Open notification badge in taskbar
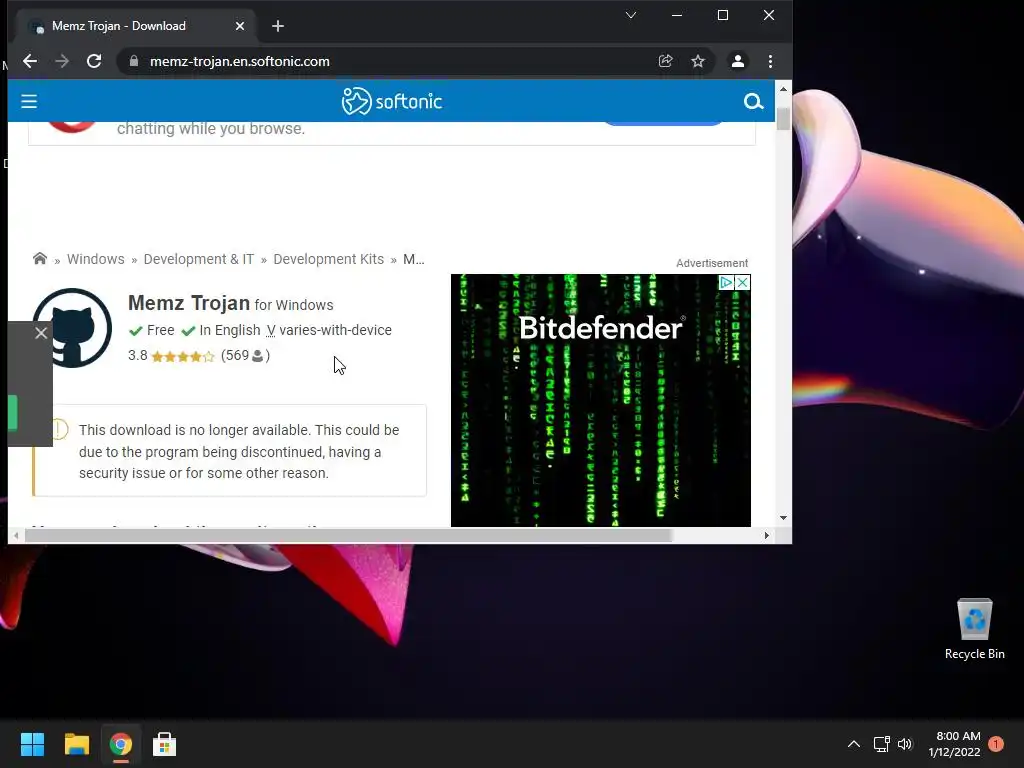The width and height of the screenshot is (1024, 768). click(x=996, y=744)
